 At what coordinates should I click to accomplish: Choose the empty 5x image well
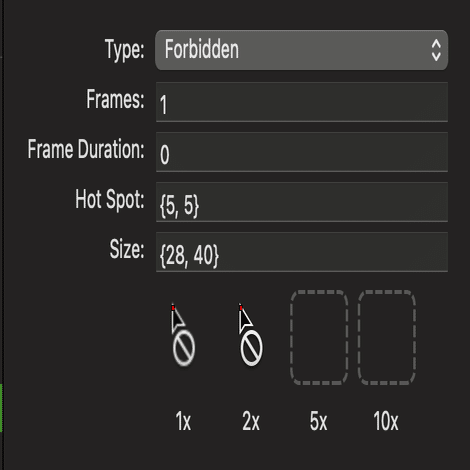coord(319,338)
